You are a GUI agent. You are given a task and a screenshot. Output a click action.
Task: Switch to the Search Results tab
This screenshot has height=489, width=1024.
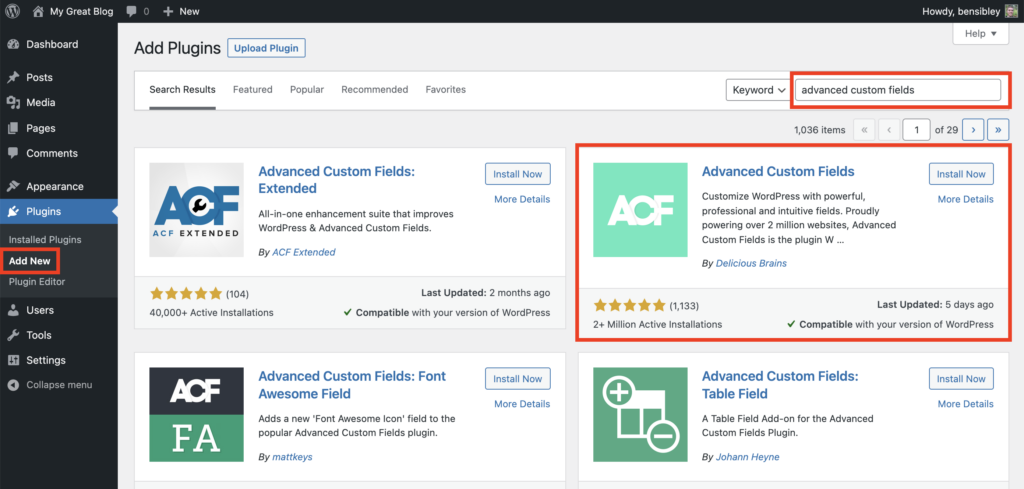(x=182, y=90)
